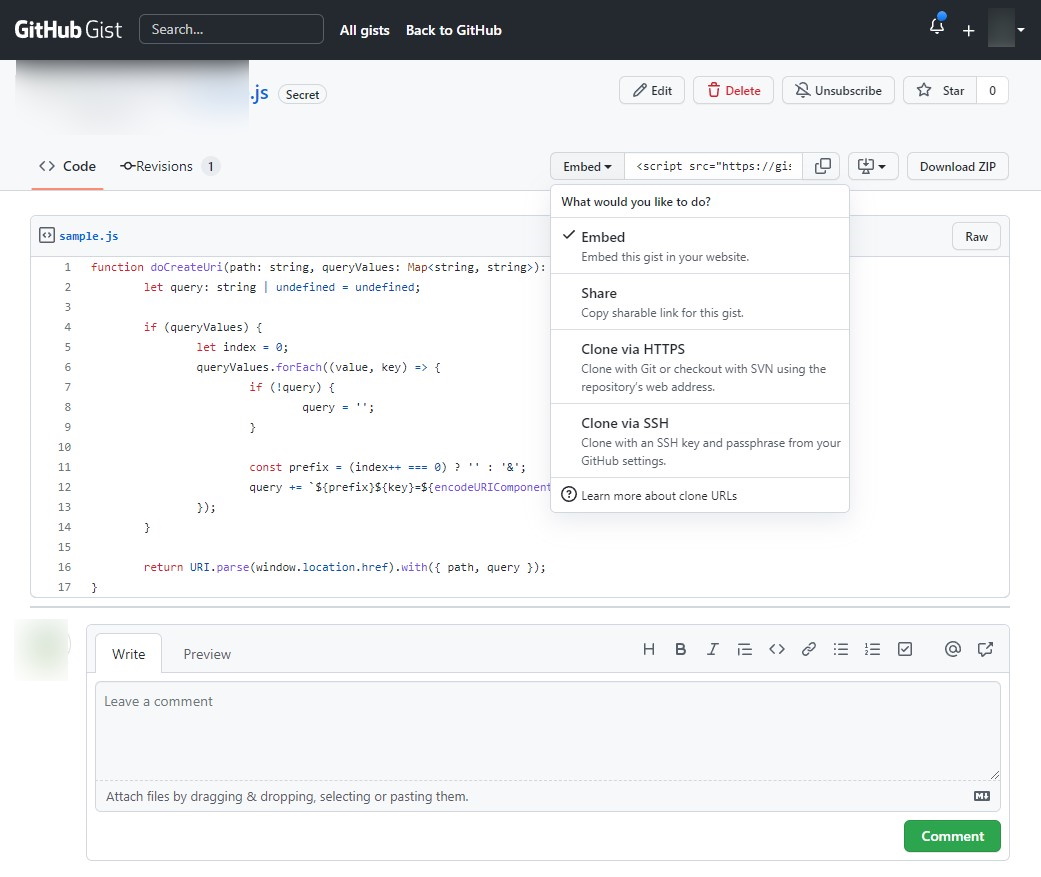Open Learn more about clone URLs
This screenshot has width=1041, height=877.
pyautogui.click(x=658, y=495)
